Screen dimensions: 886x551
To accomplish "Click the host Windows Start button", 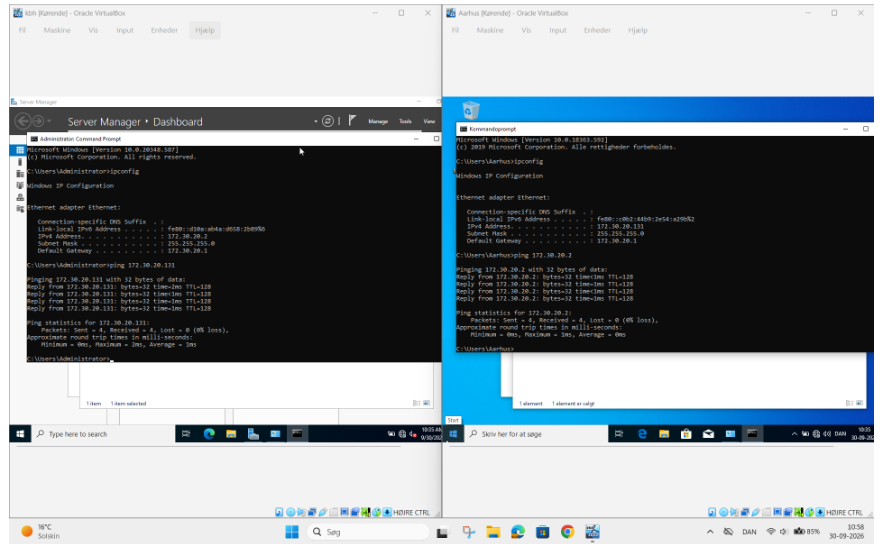I will click(x=292, y=532).
